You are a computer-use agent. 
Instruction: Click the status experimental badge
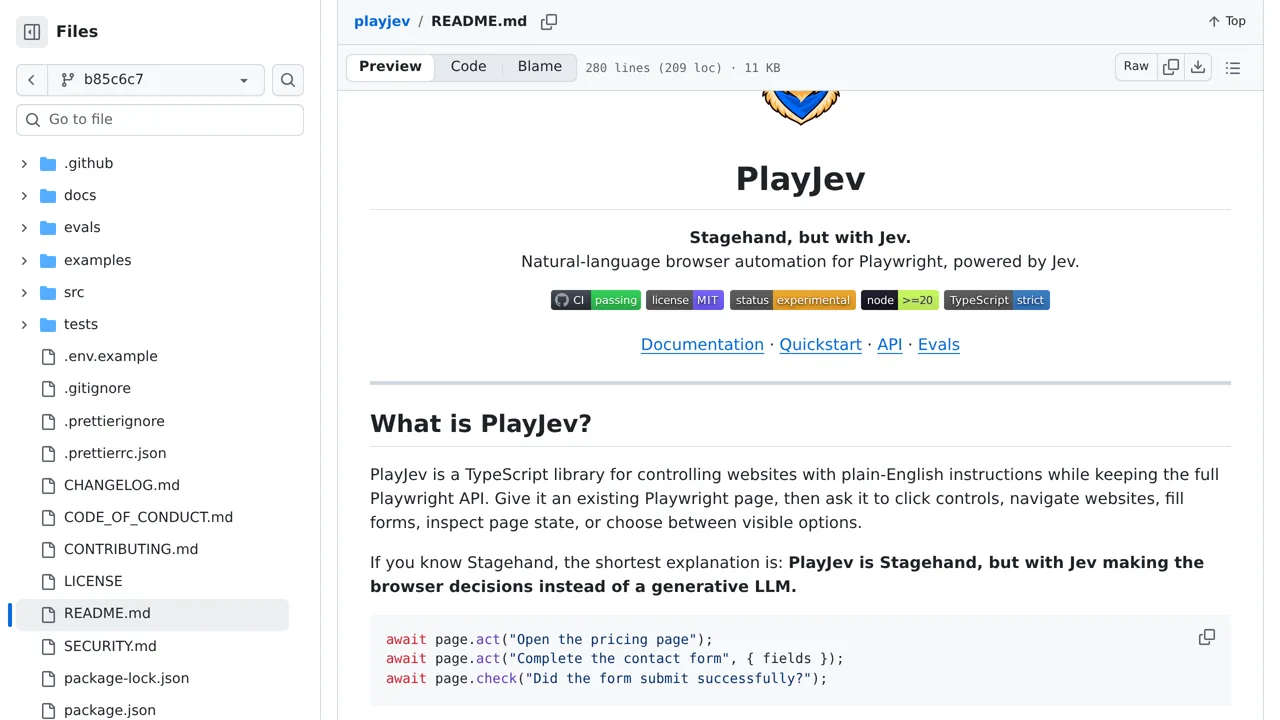point(793,300)
